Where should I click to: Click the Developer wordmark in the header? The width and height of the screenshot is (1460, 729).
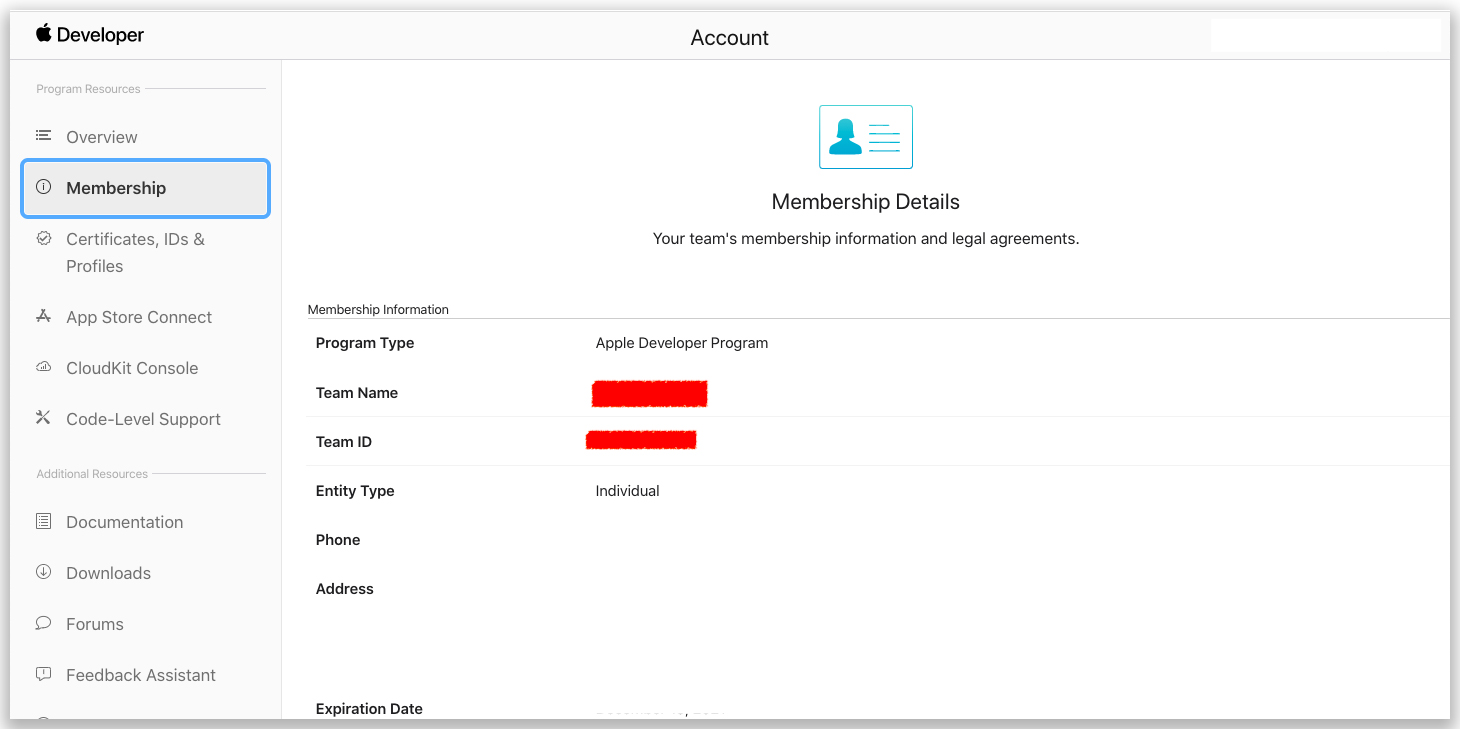[x=100, y=35]
